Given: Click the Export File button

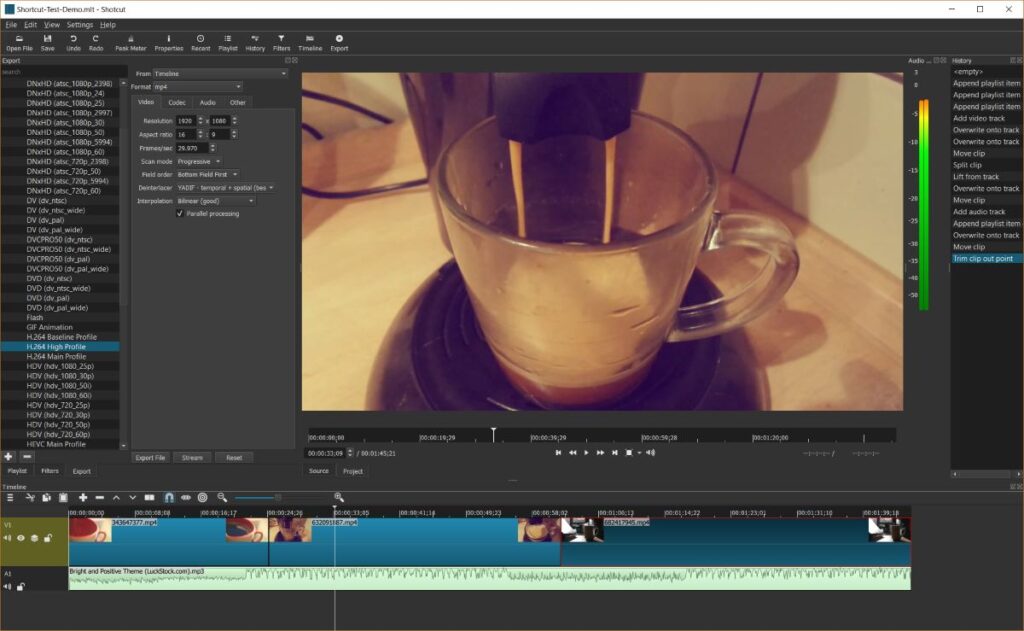Looking at the screenshot, I should pyautogui.click(x=151, y=458).
